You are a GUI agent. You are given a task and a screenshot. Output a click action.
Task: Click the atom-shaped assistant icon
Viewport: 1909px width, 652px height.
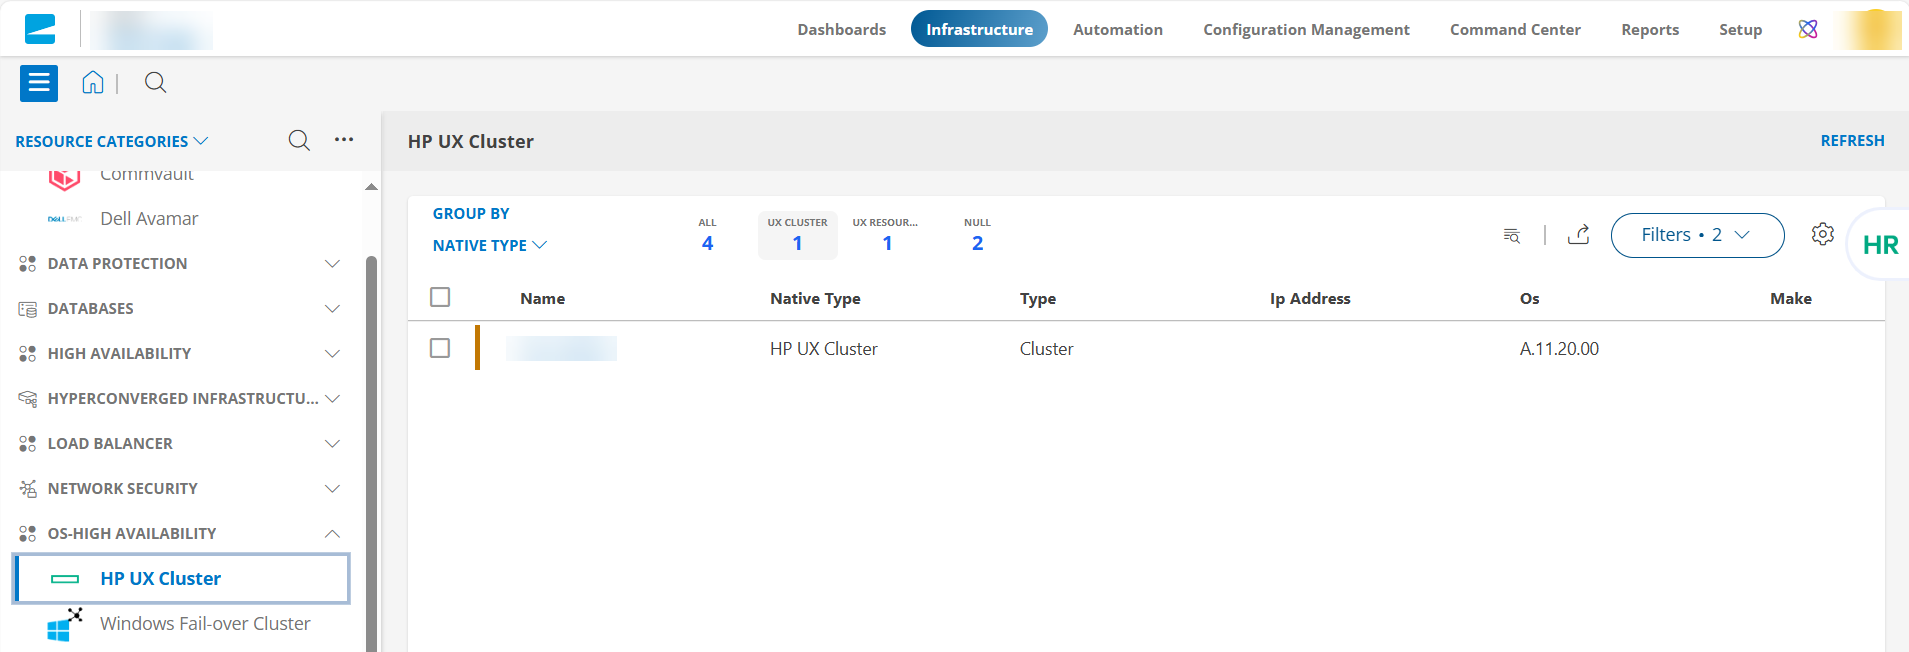coord(1808,29)
